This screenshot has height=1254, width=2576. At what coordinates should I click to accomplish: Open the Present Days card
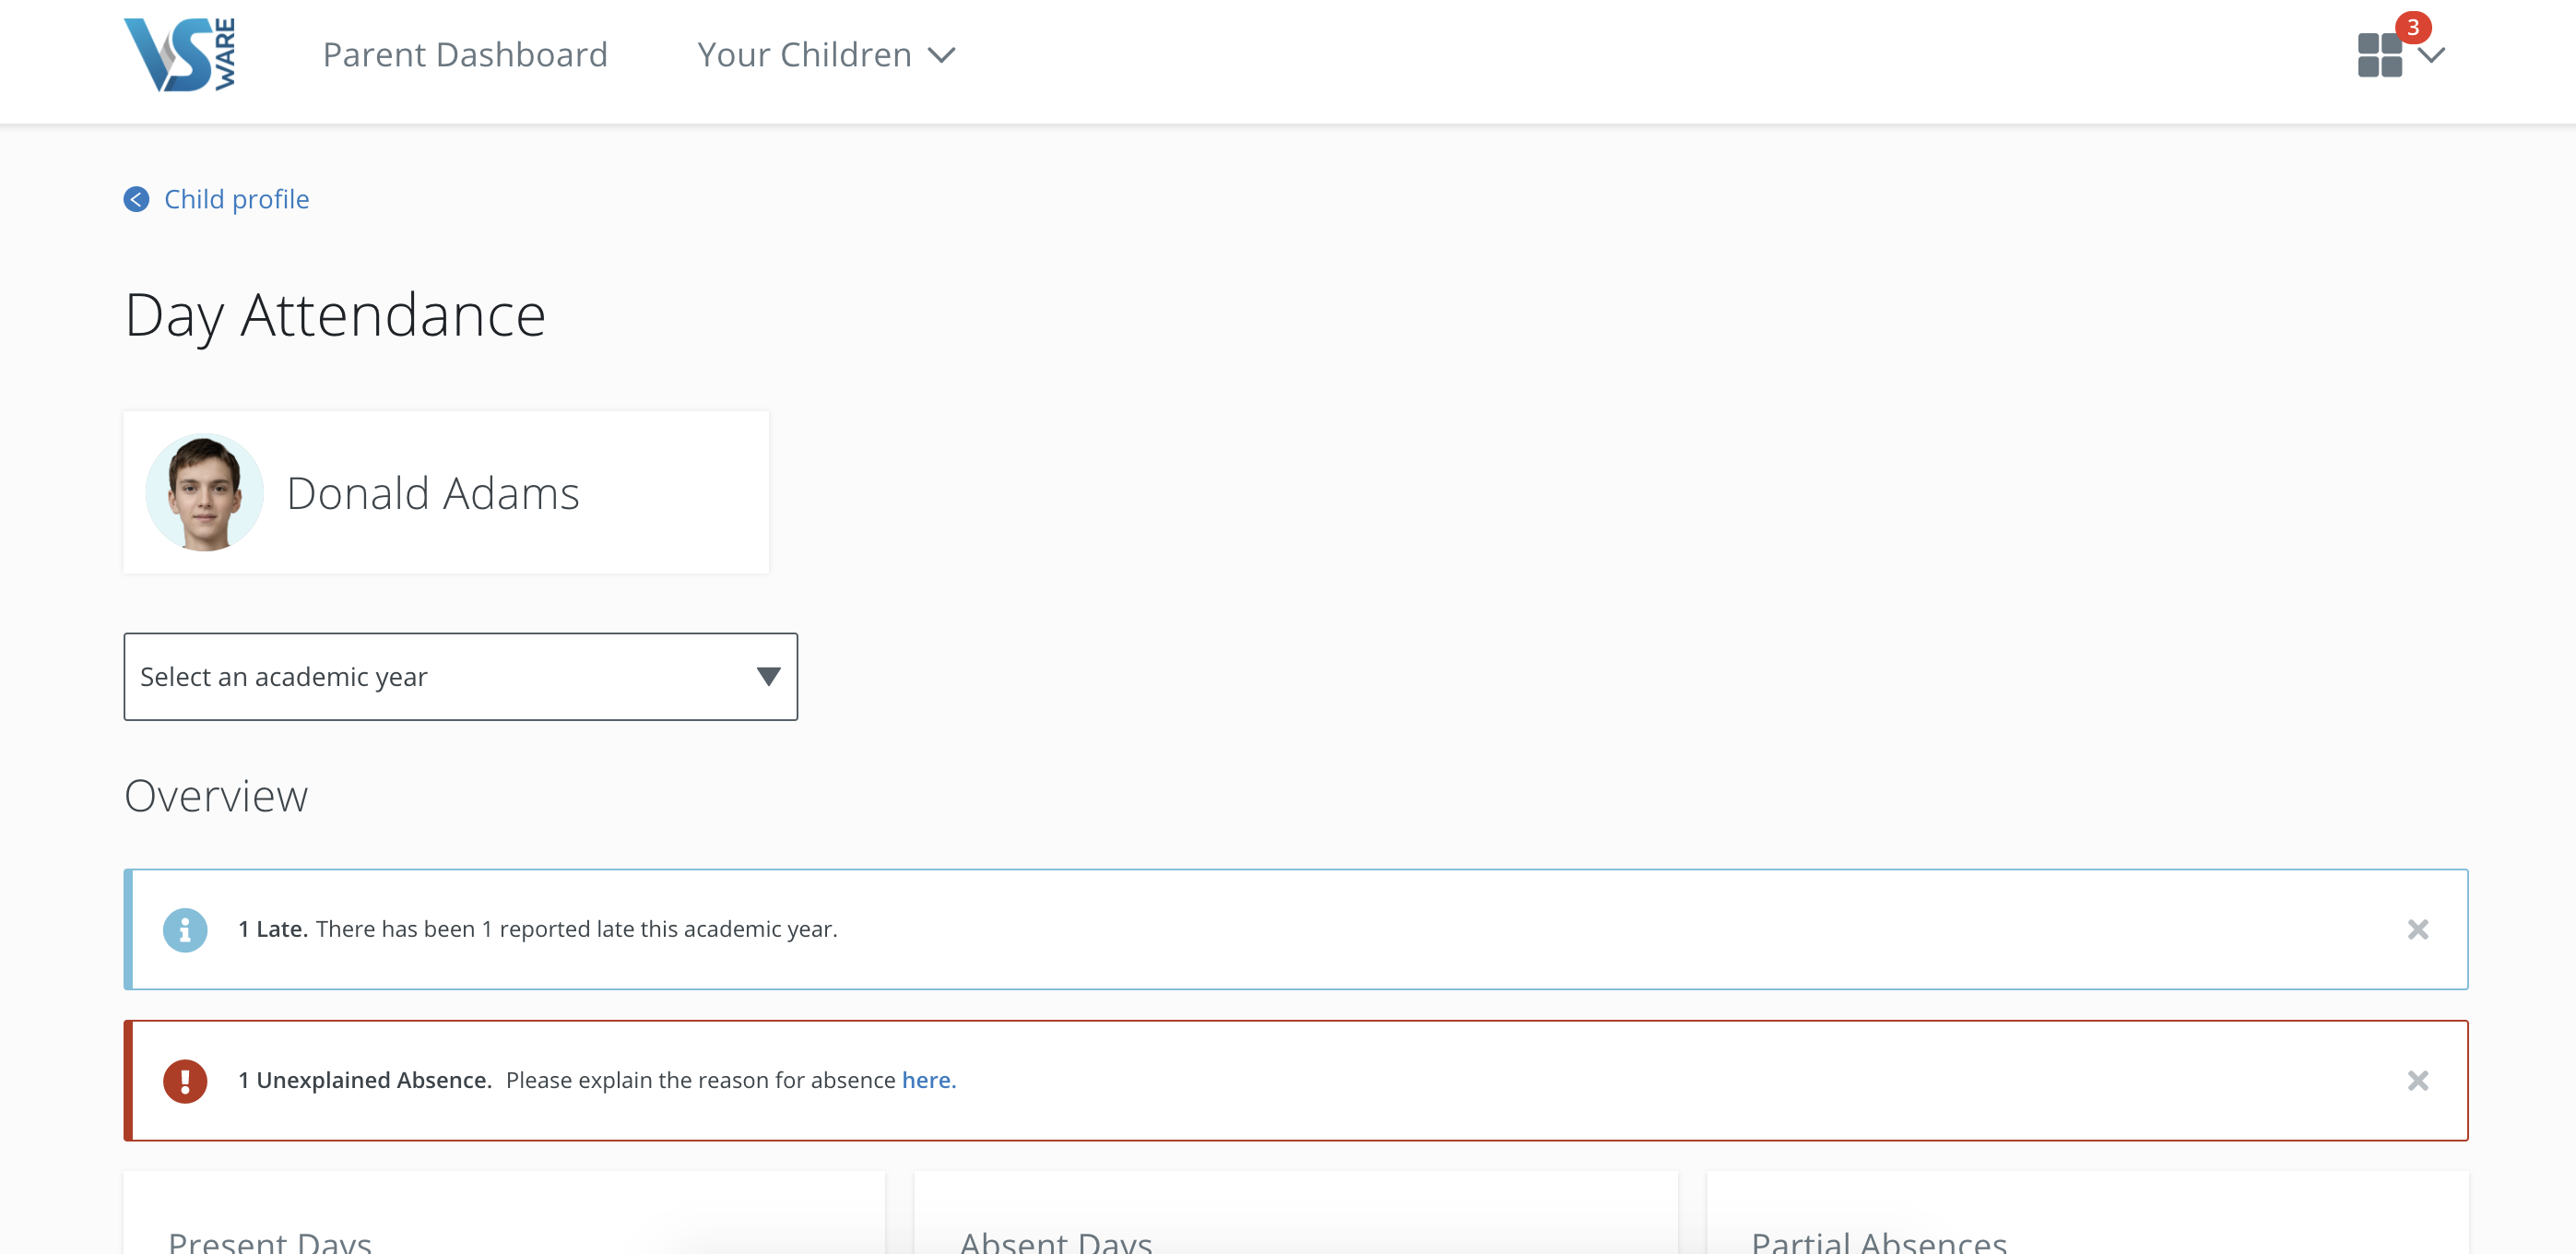[504, 1213]
